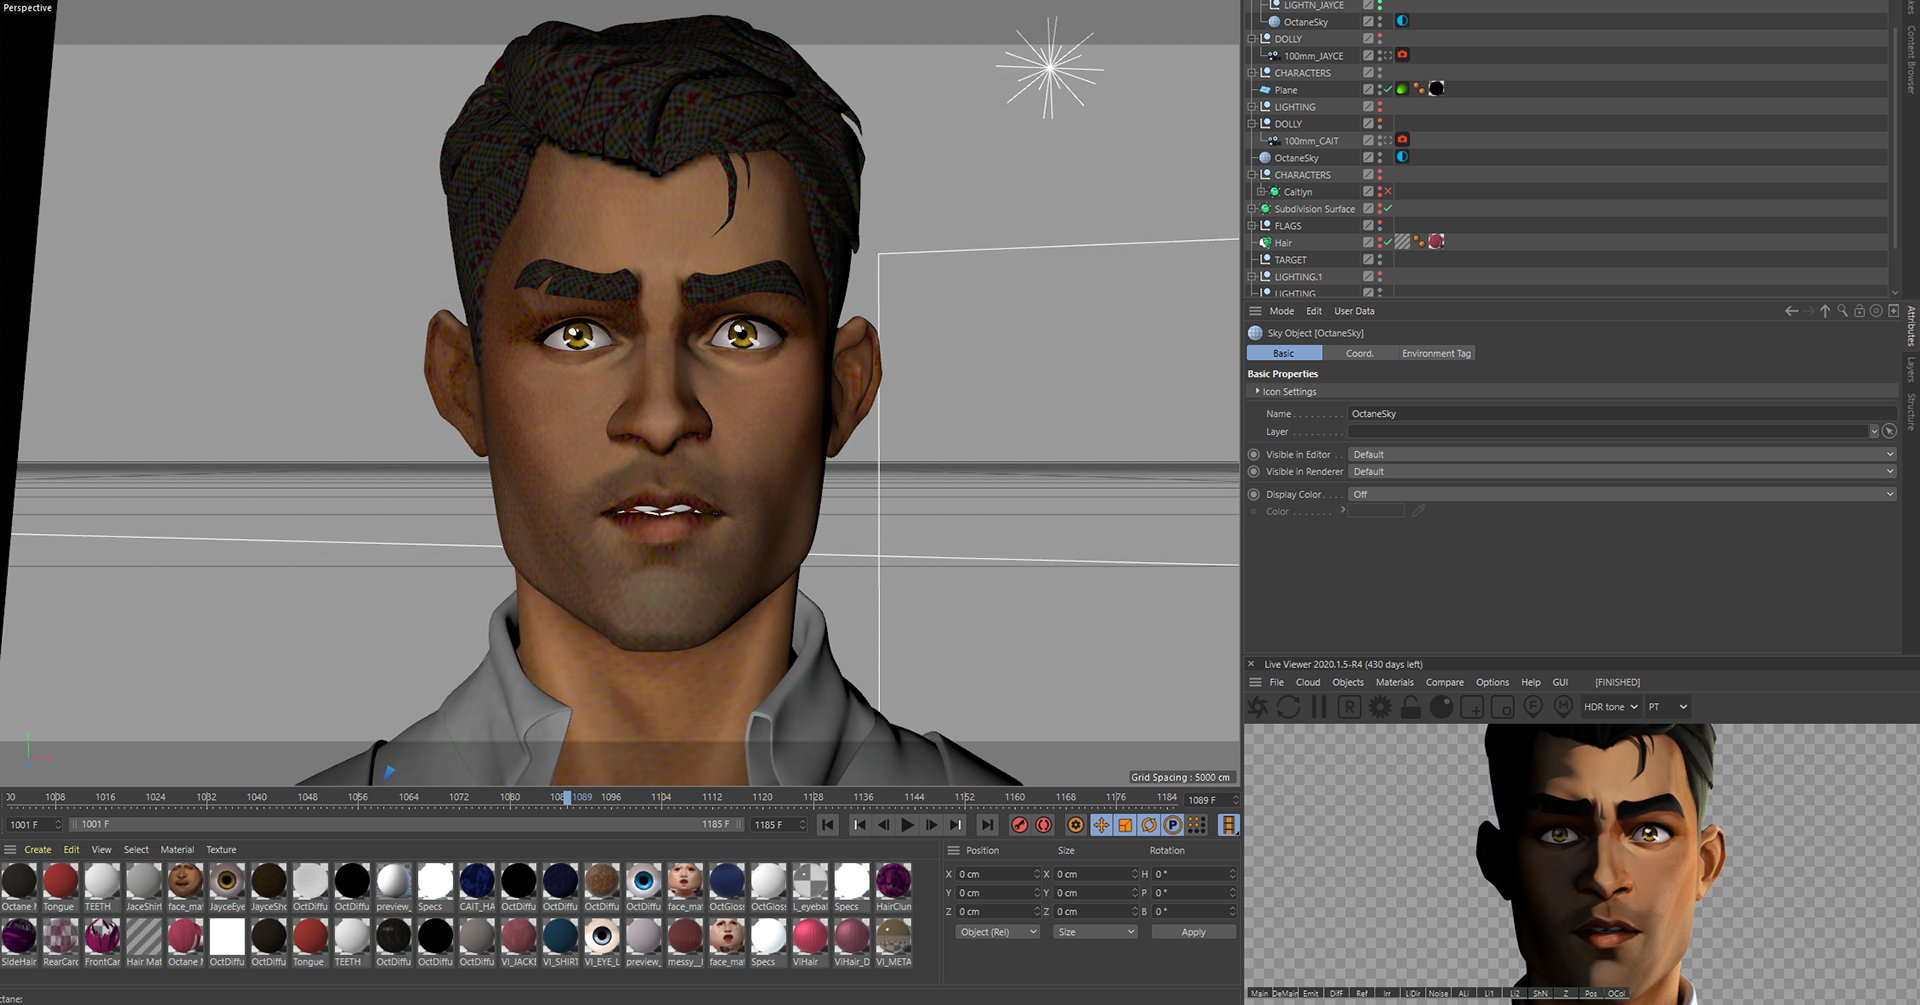The image size is (1920, 1005).
Task: Lock the Attribute Manager element
Action: pyautogui.click(x=1859, y=311)
